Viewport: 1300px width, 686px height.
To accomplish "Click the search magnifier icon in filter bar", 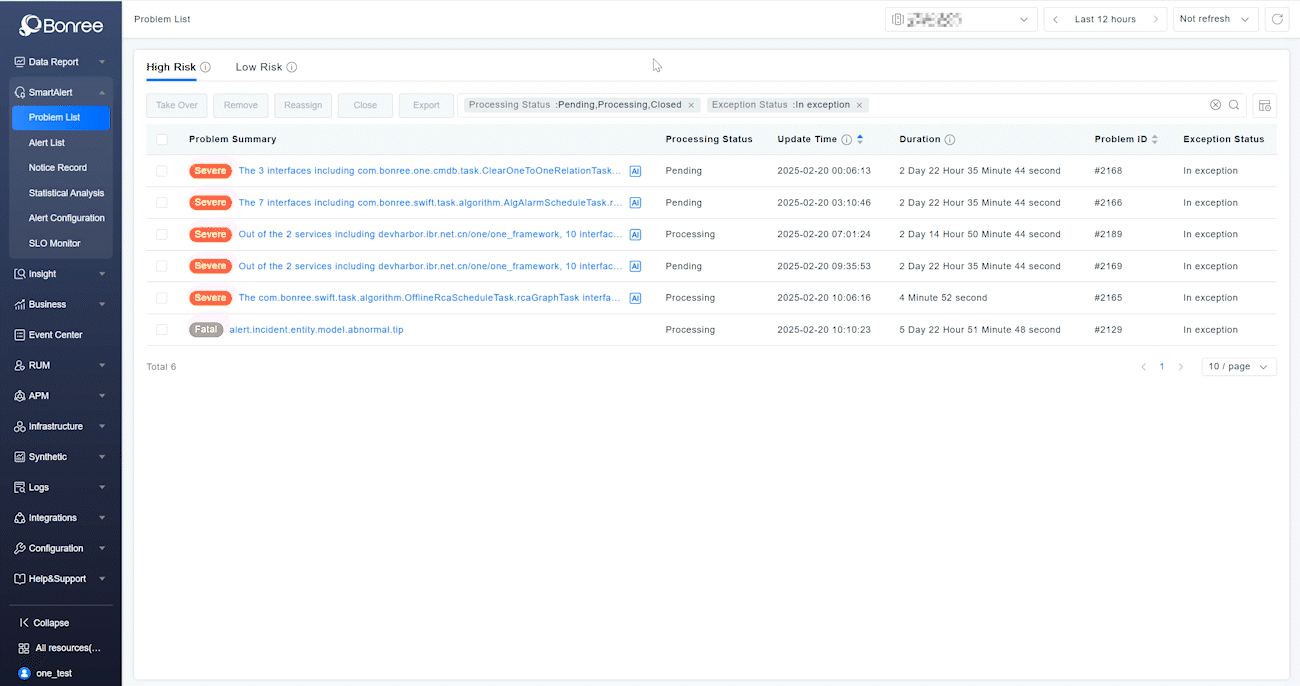I will pyautogui.click(x=1234, y=105).
